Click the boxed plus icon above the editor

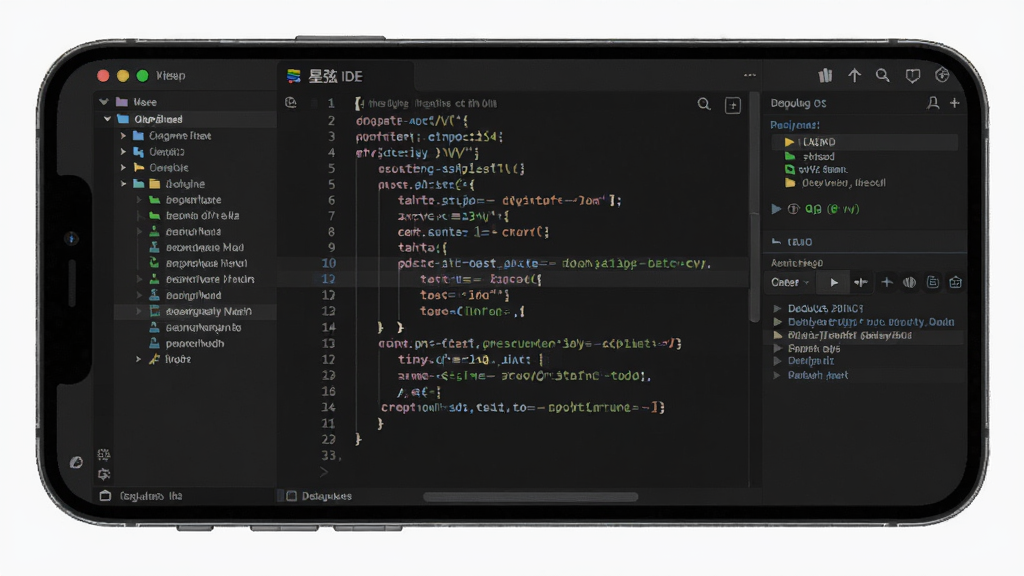(x=733, y=105)
